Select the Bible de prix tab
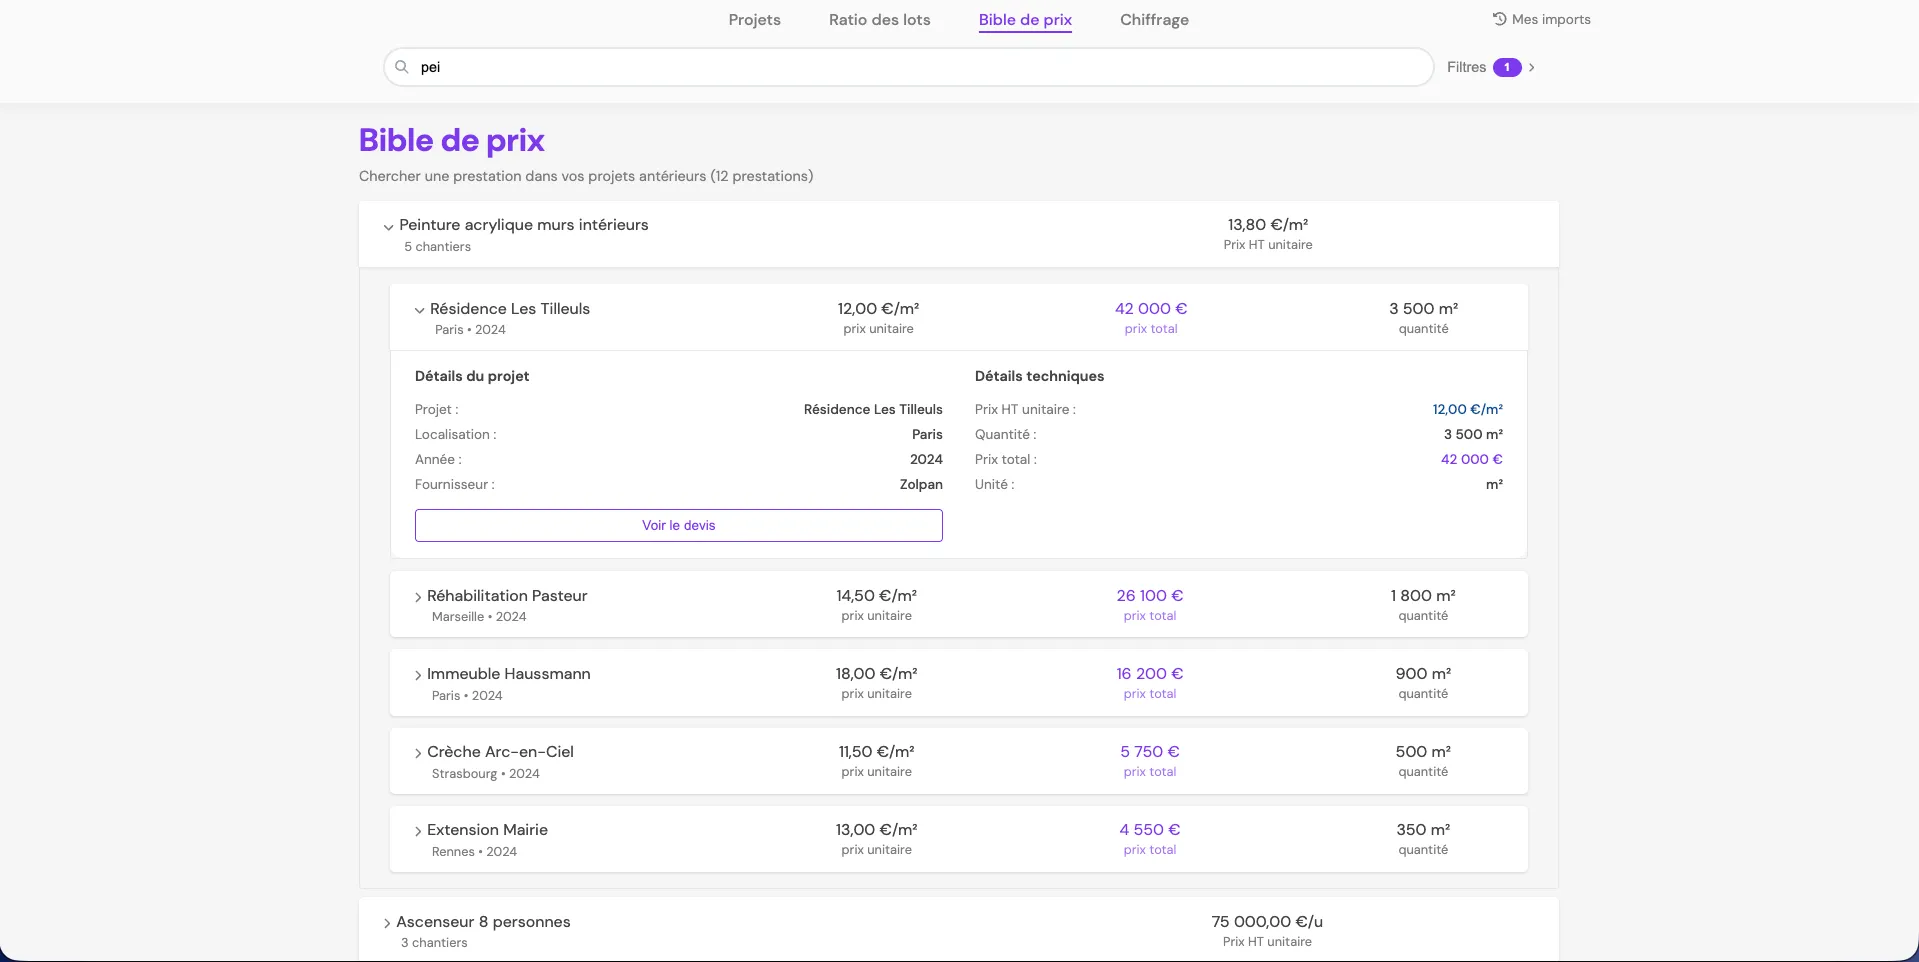1919x962 pixels. click(x=1025, y=20)
